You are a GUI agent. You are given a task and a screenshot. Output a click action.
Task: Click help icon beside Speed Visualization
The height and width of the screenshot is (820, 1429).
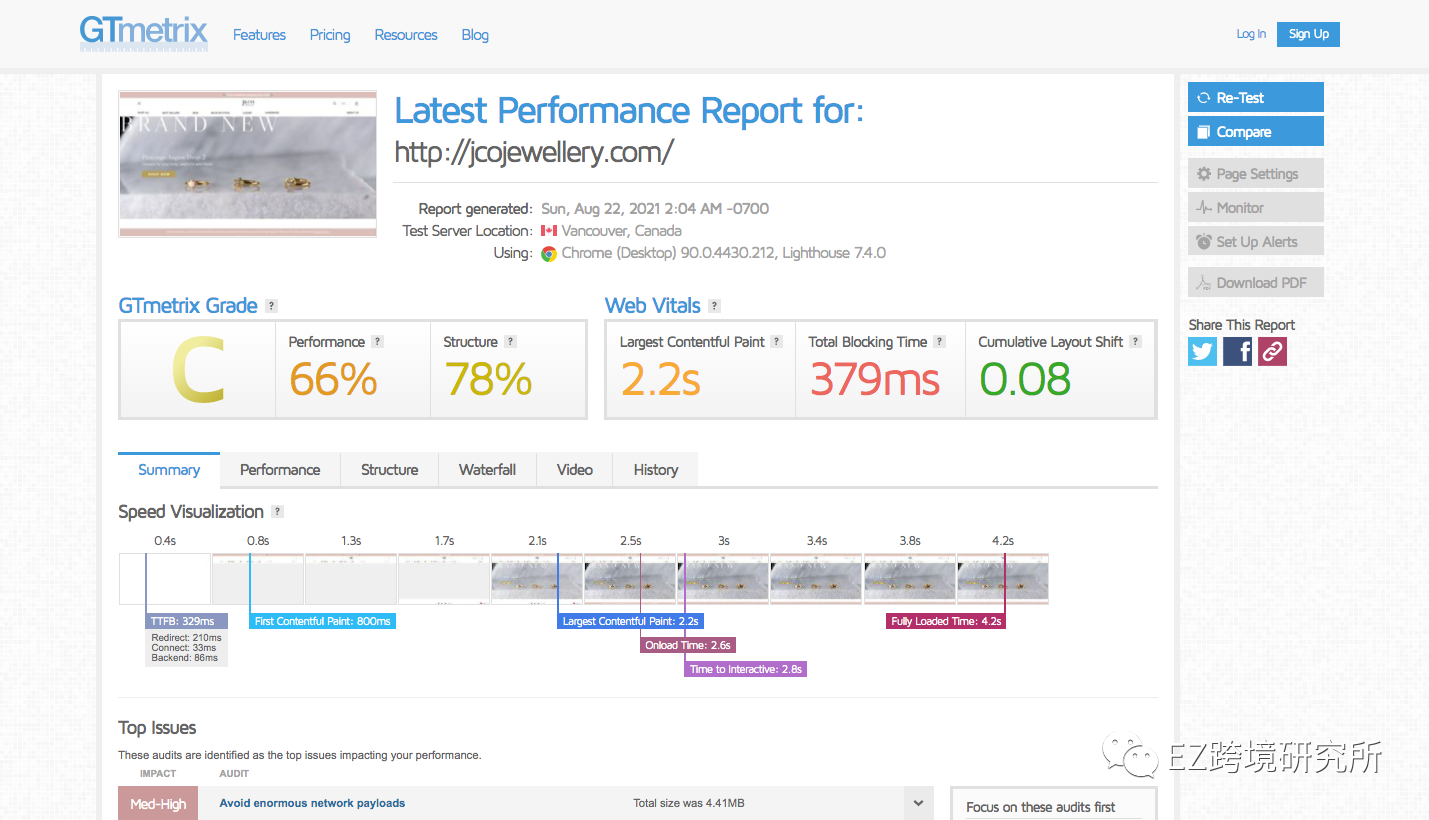[x=278, y=511]
